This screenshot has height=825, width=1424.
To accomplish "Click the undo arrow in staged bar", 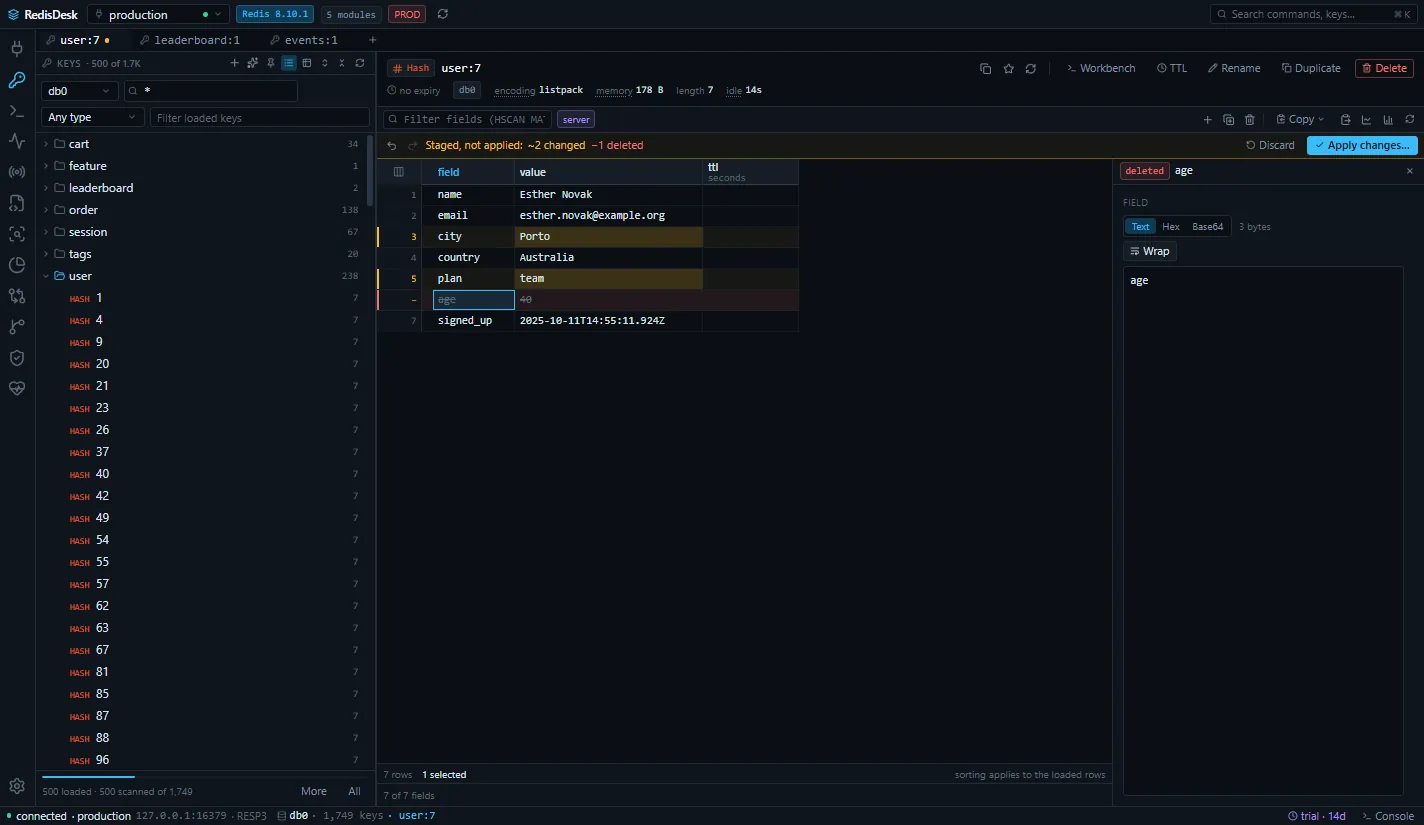I will (x=392, y=145).
